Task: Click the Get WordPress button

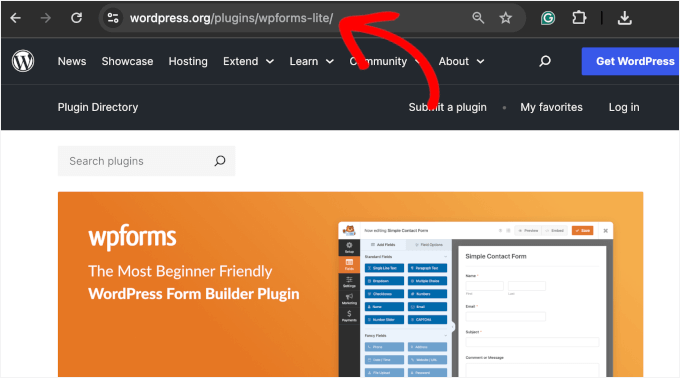Action: coord(631,61)
